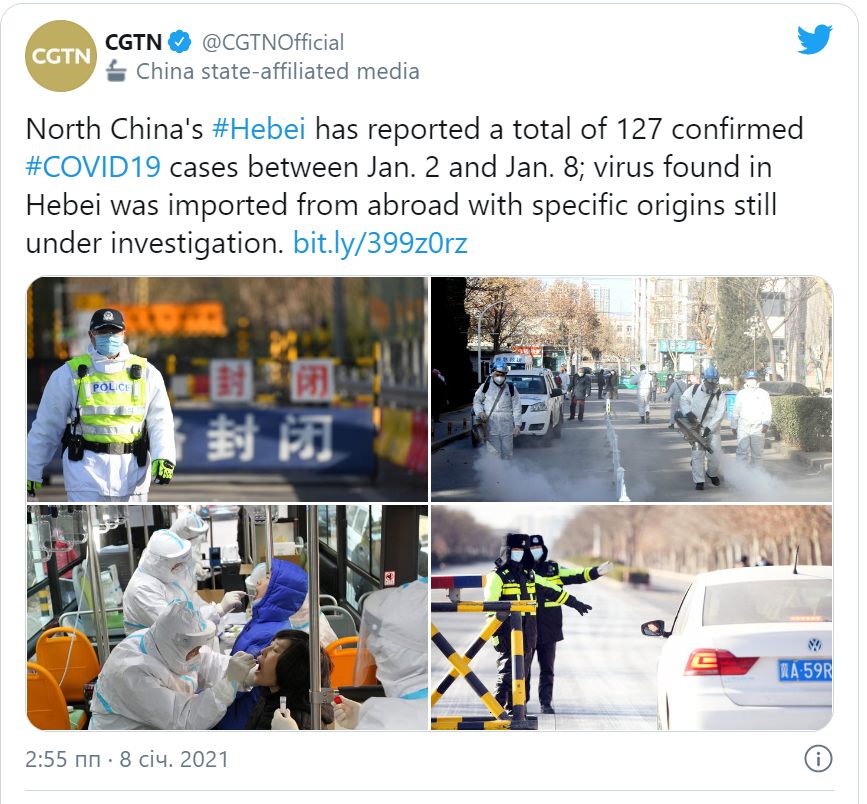Click the blue verified badge icon
867x804 pixels.
pos(180,42)
